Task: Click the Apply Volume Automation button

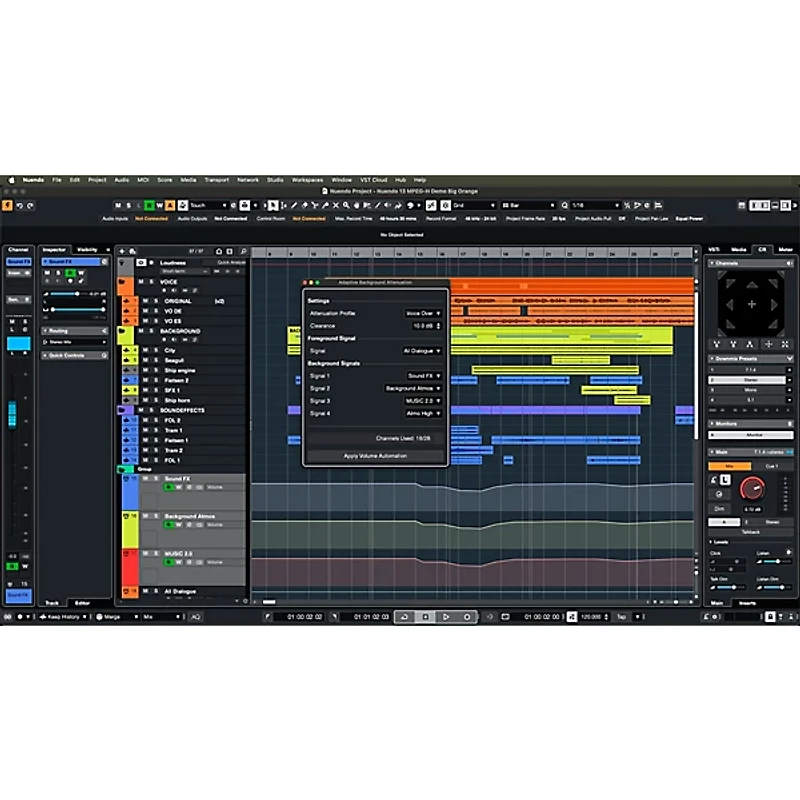Action: [x=375, y=456]
